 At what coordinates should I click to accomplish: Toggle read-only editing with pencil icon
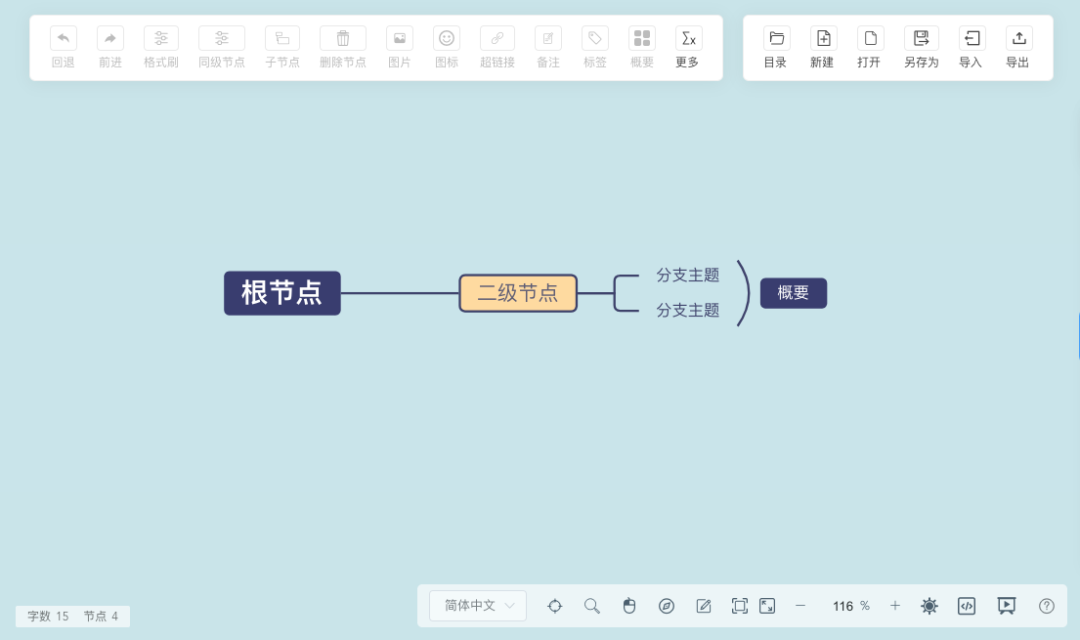pos(704,605)
